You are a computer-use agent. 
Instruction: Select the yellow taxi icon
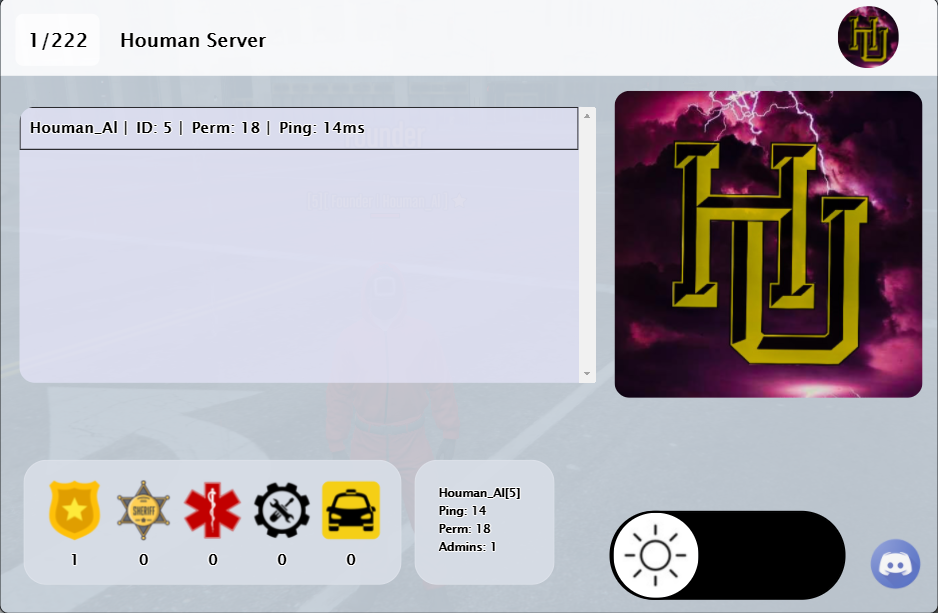tap(350, 510)
